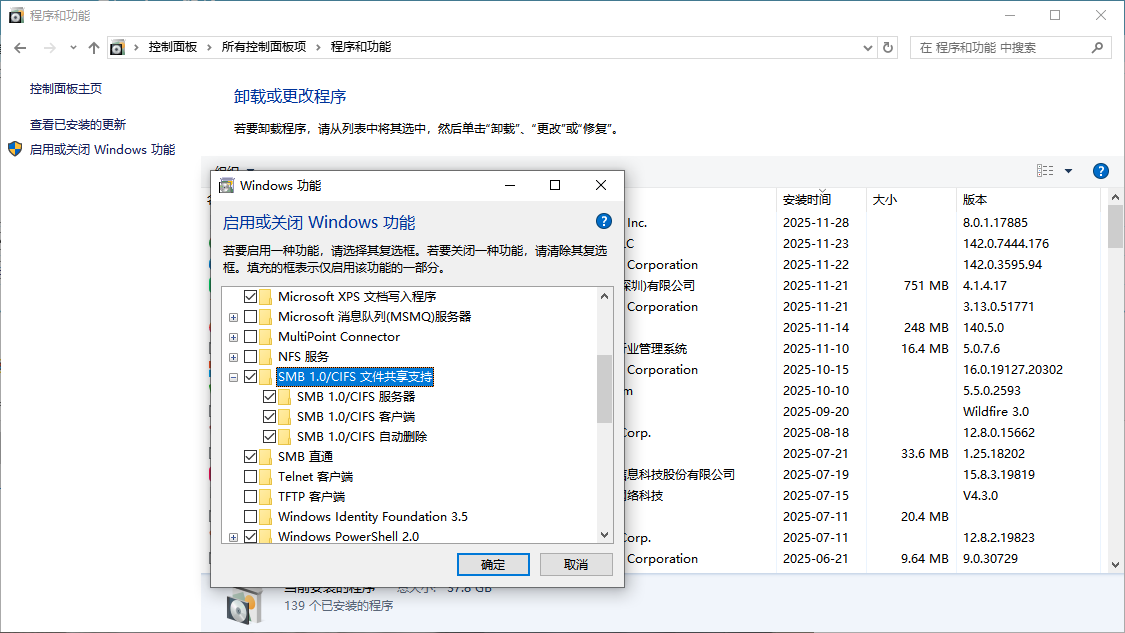Go back using the back arrow
Viewport: 1125px width, 633px height.
click(x=20, y=47)
